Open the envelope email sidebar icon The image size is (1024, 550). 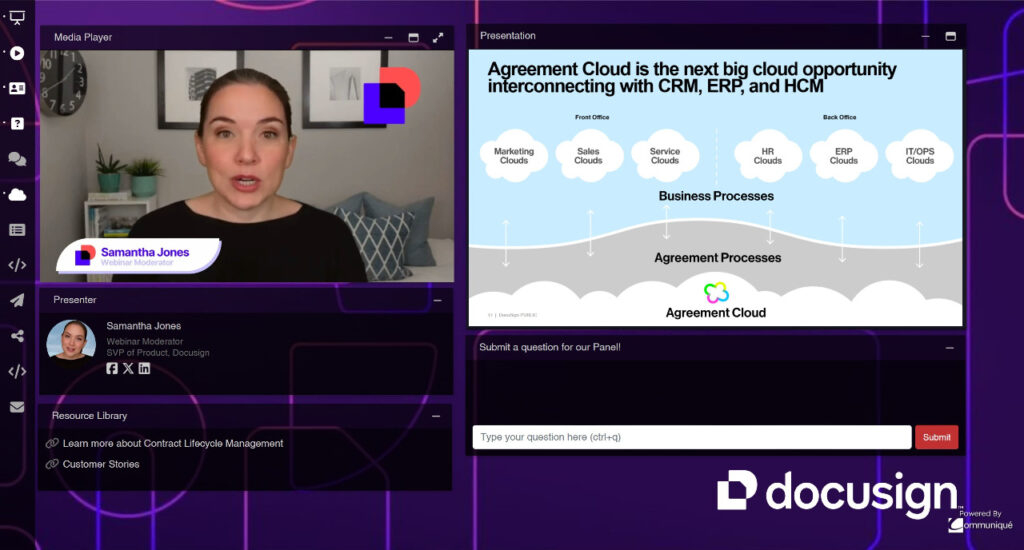[x=18, y=407]
